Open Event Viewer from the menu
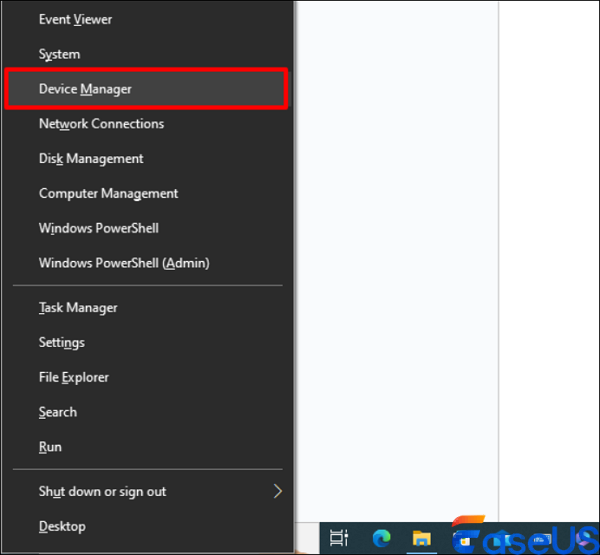This screenshot has width=600, height=555. 75,19
